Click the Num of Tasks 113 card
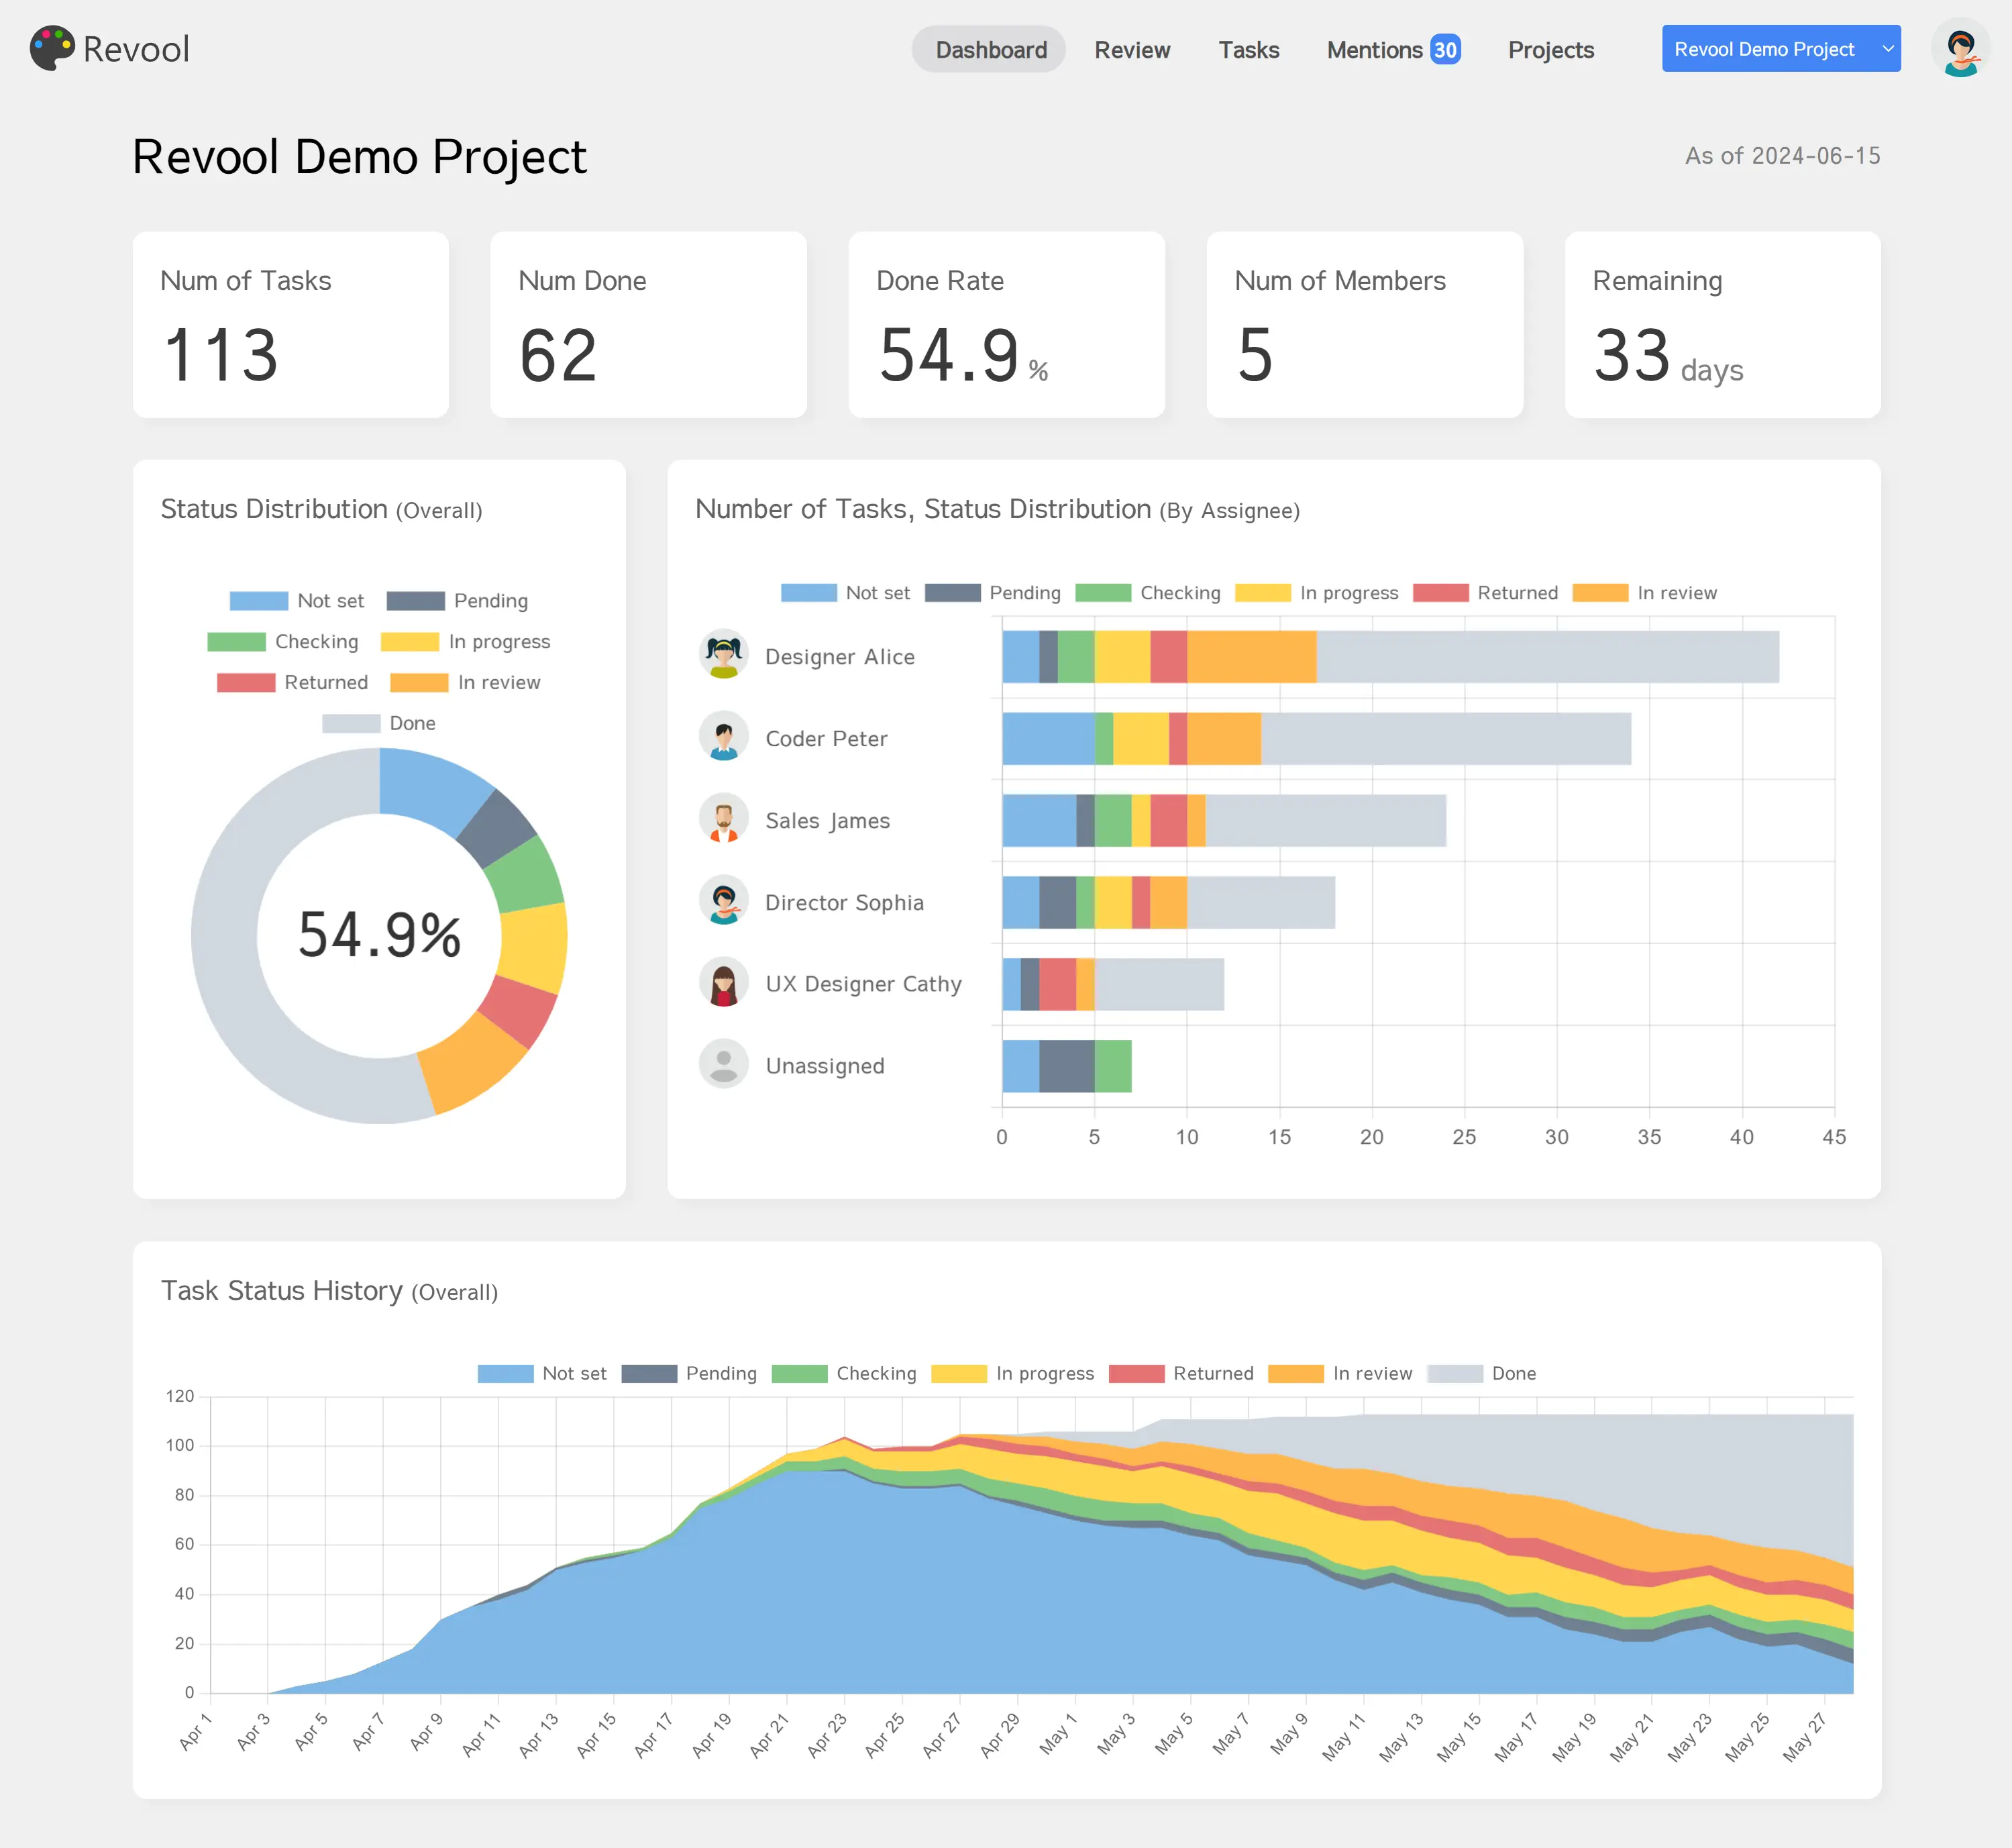The width and height of the screenshot is (2012, 1848). pos(290,325)
